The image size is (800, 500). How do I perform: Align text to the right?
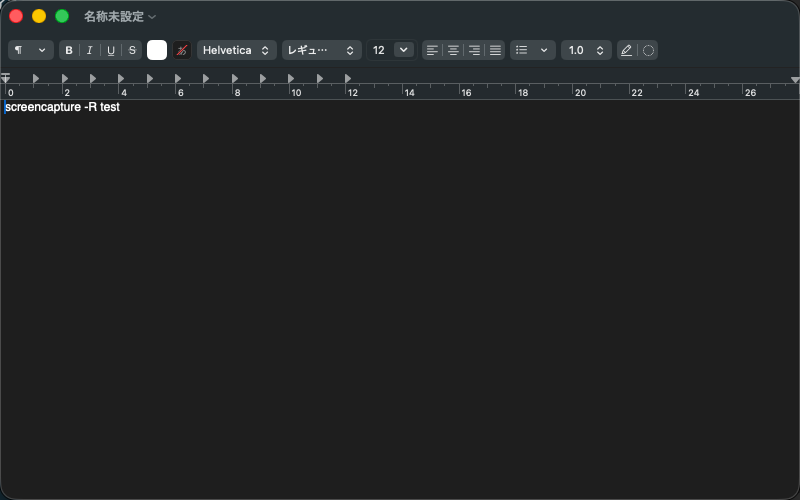pos(474,50)
